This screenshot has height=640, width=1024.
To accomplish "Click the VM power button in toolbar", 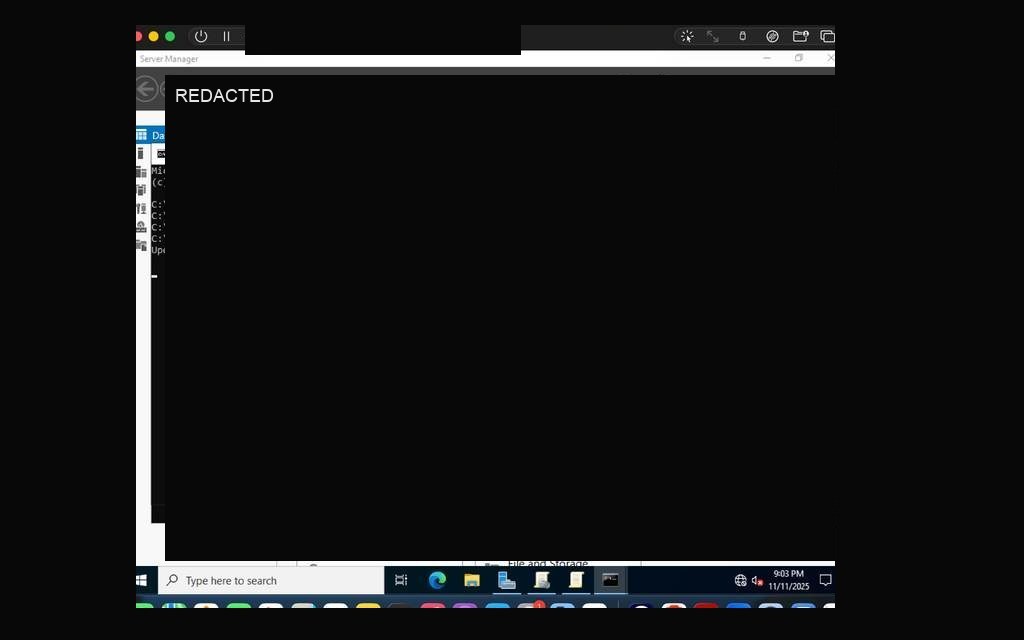I will click(201, 37).
